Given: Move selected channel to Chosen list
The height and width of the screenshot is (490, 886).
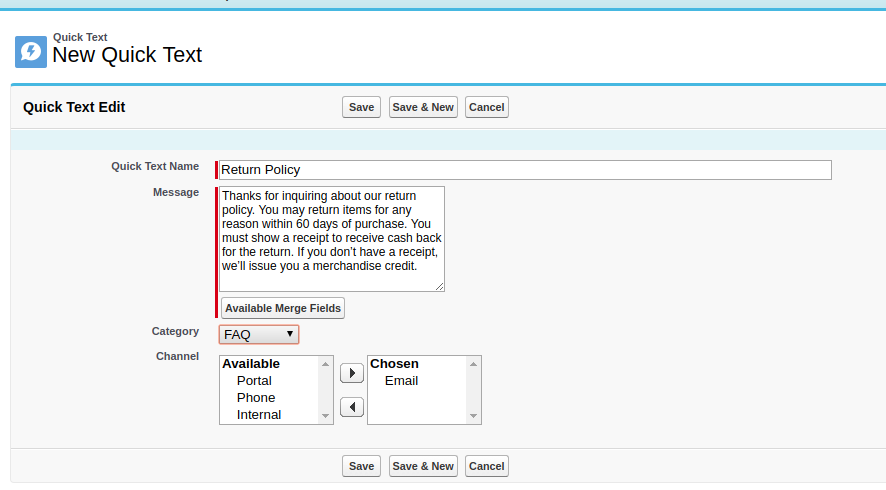Looking at the screenshot, I should [x=351, y=373].
